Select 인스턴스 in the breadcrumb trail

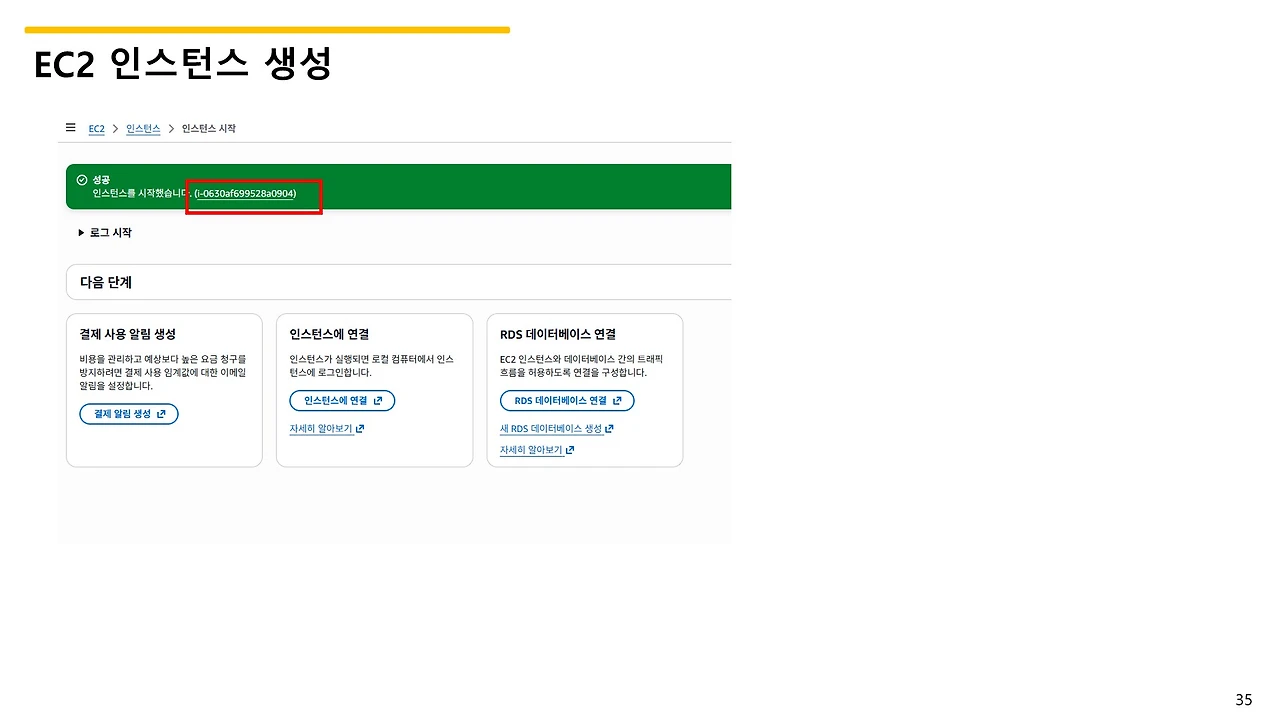143,128
